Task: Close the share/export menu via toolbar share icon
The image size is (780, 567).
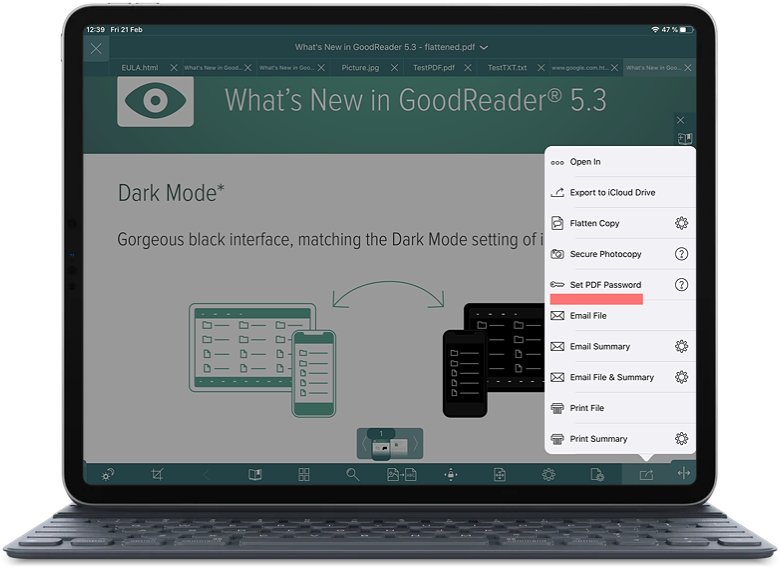Action: (x=646, y=475)
